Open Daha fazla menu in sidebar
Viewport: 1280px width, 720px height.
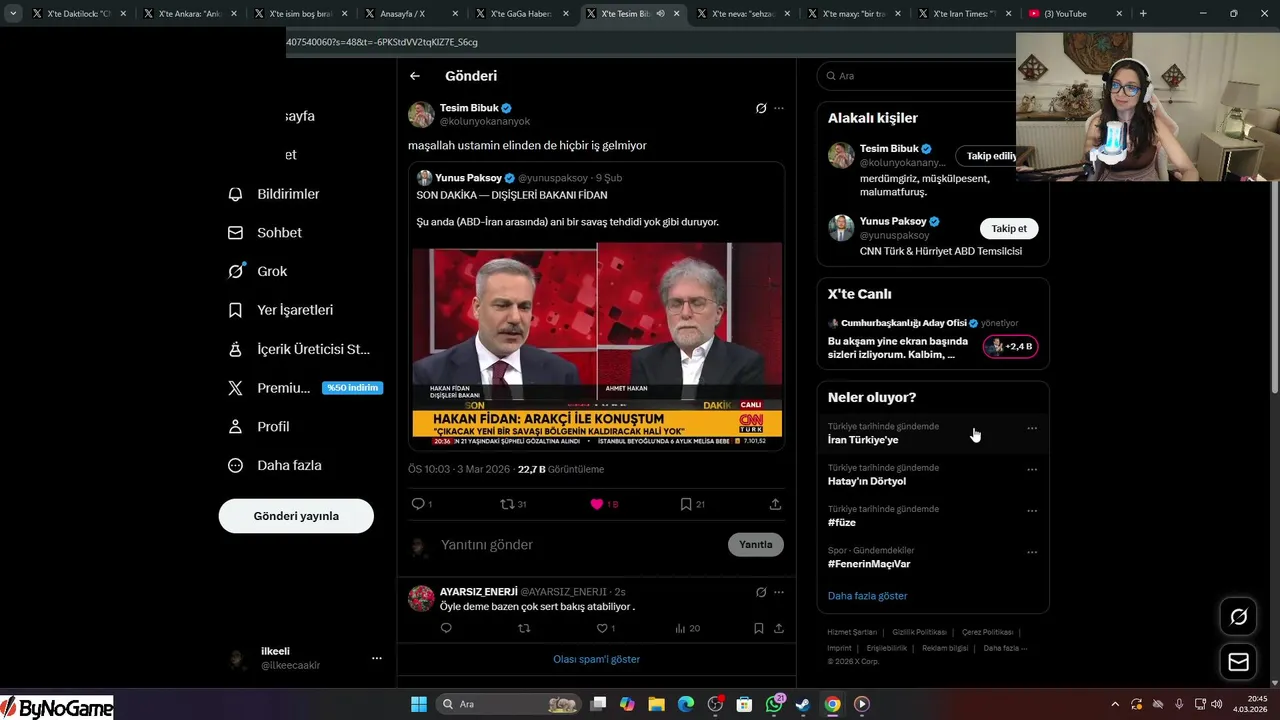pyautogui.click(x=275, y=465)
